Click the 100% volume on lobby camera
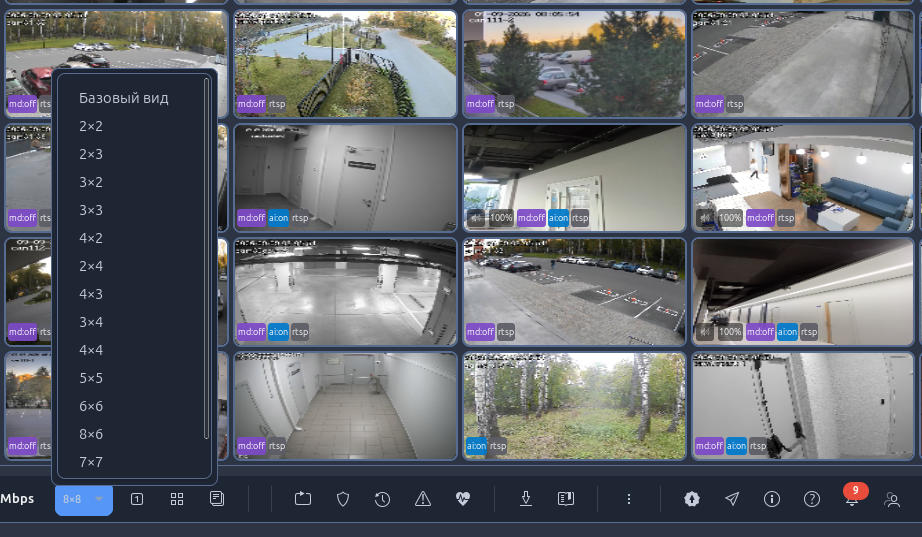This screenshot has height=537, width=922. coord(730,218)
